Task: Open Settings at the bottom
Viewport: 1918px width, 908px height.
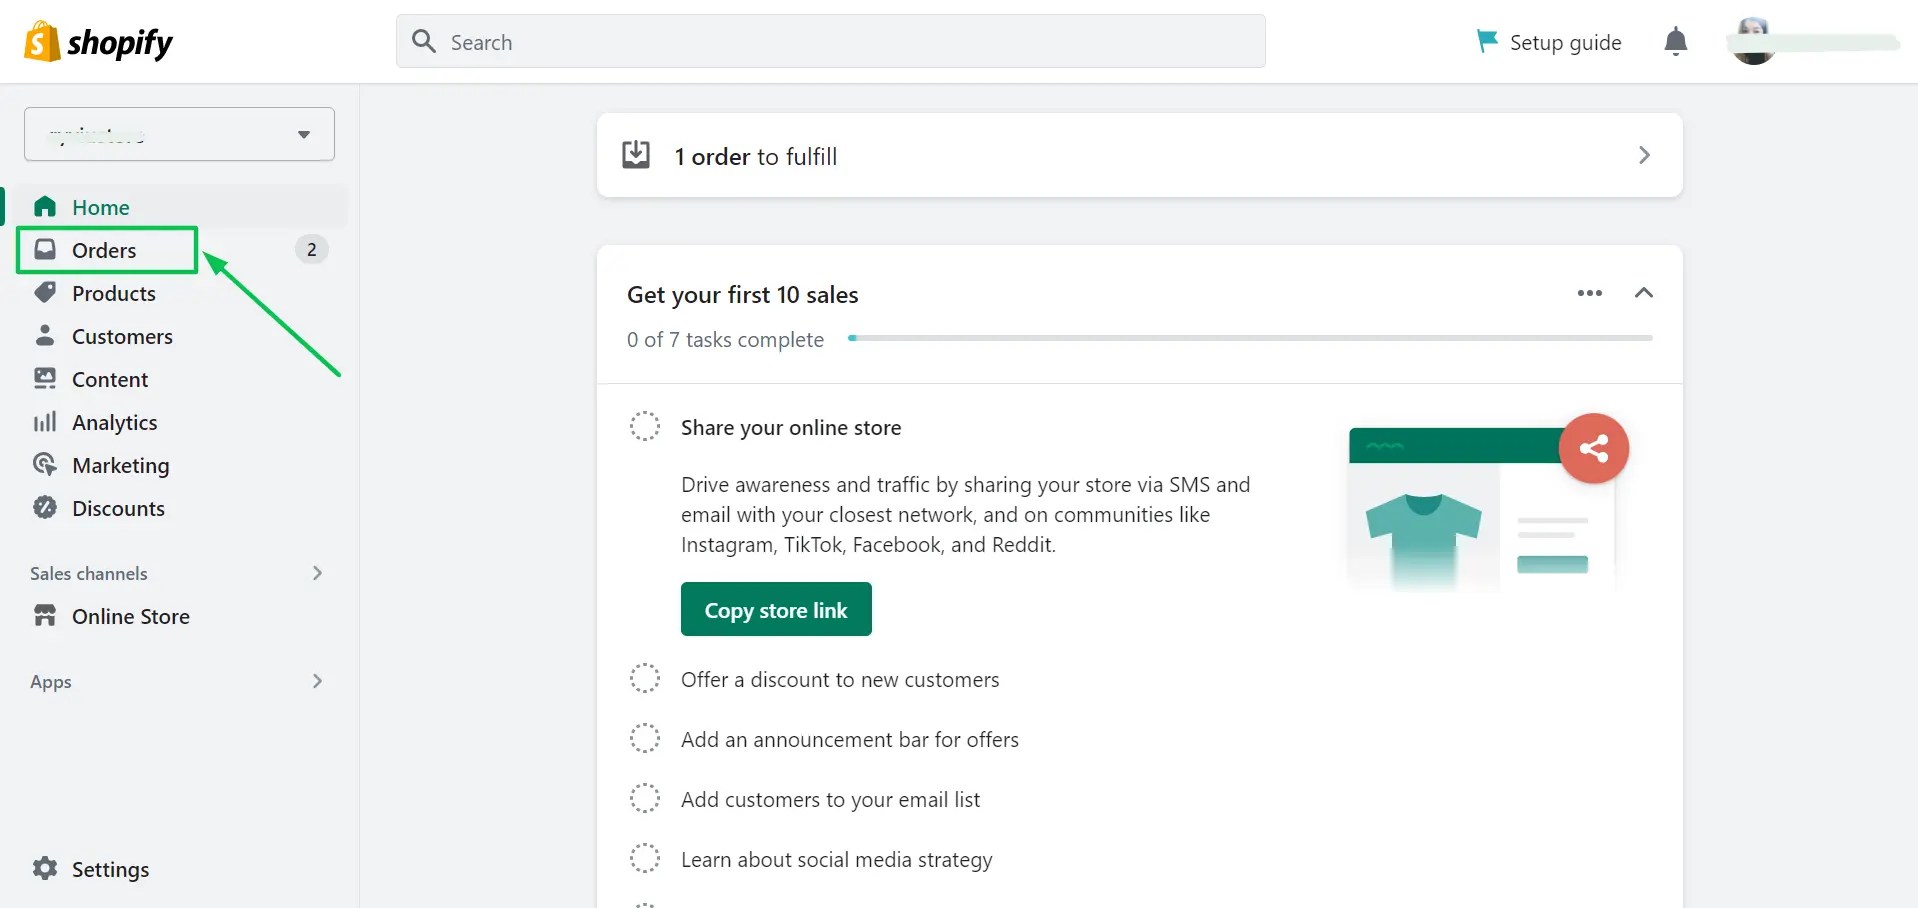Action: click(110, 869)
